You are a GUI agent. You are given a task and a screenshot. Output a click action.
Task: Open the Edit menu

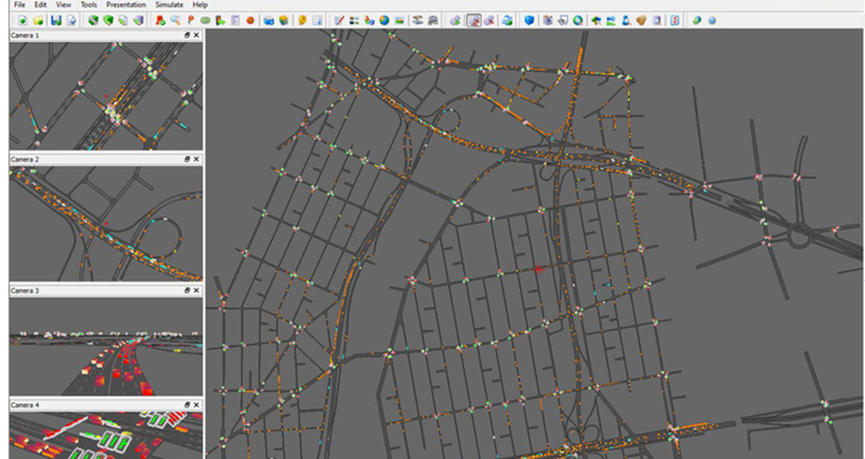point(40,4)
